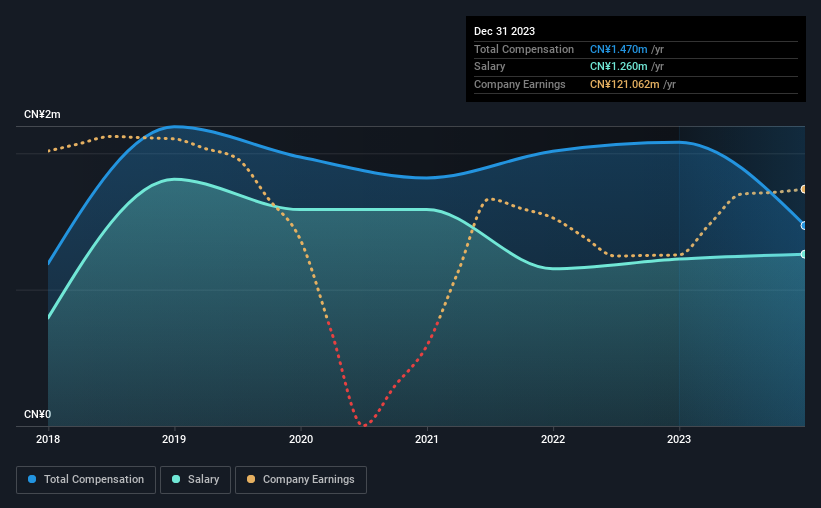Toggle the Company Earnings legend button
Image resolution: width=821 pixels, height=508 pixels.
(x=301, y=479)
